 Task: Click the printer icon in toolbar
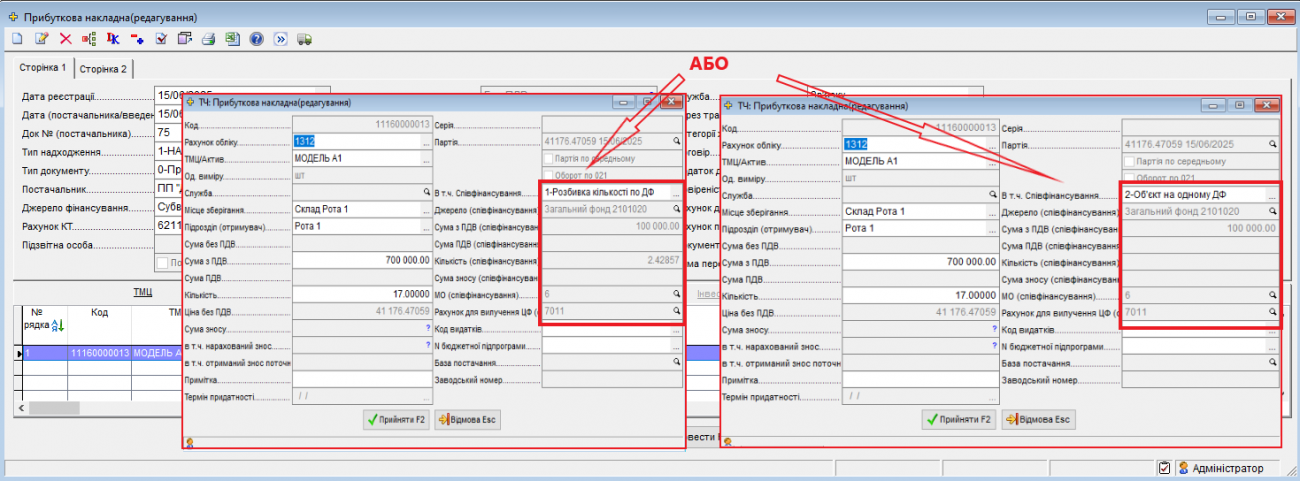209,39
